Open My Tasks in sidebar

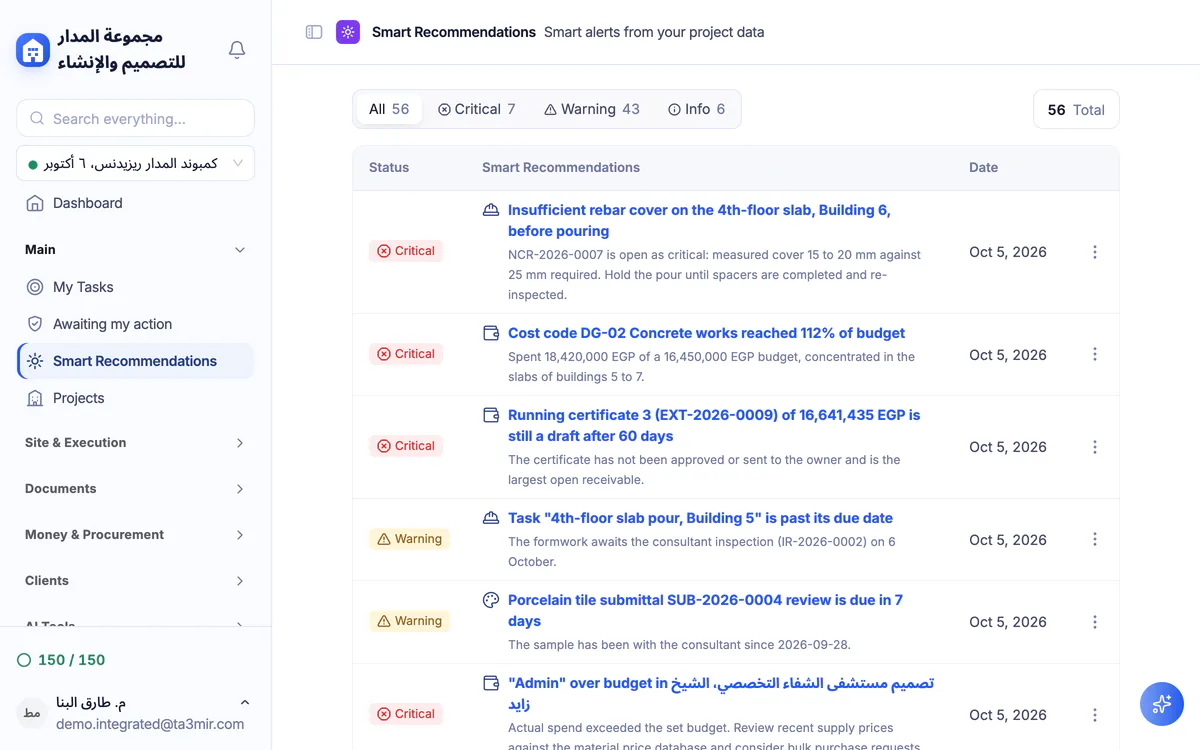point(135,287)
